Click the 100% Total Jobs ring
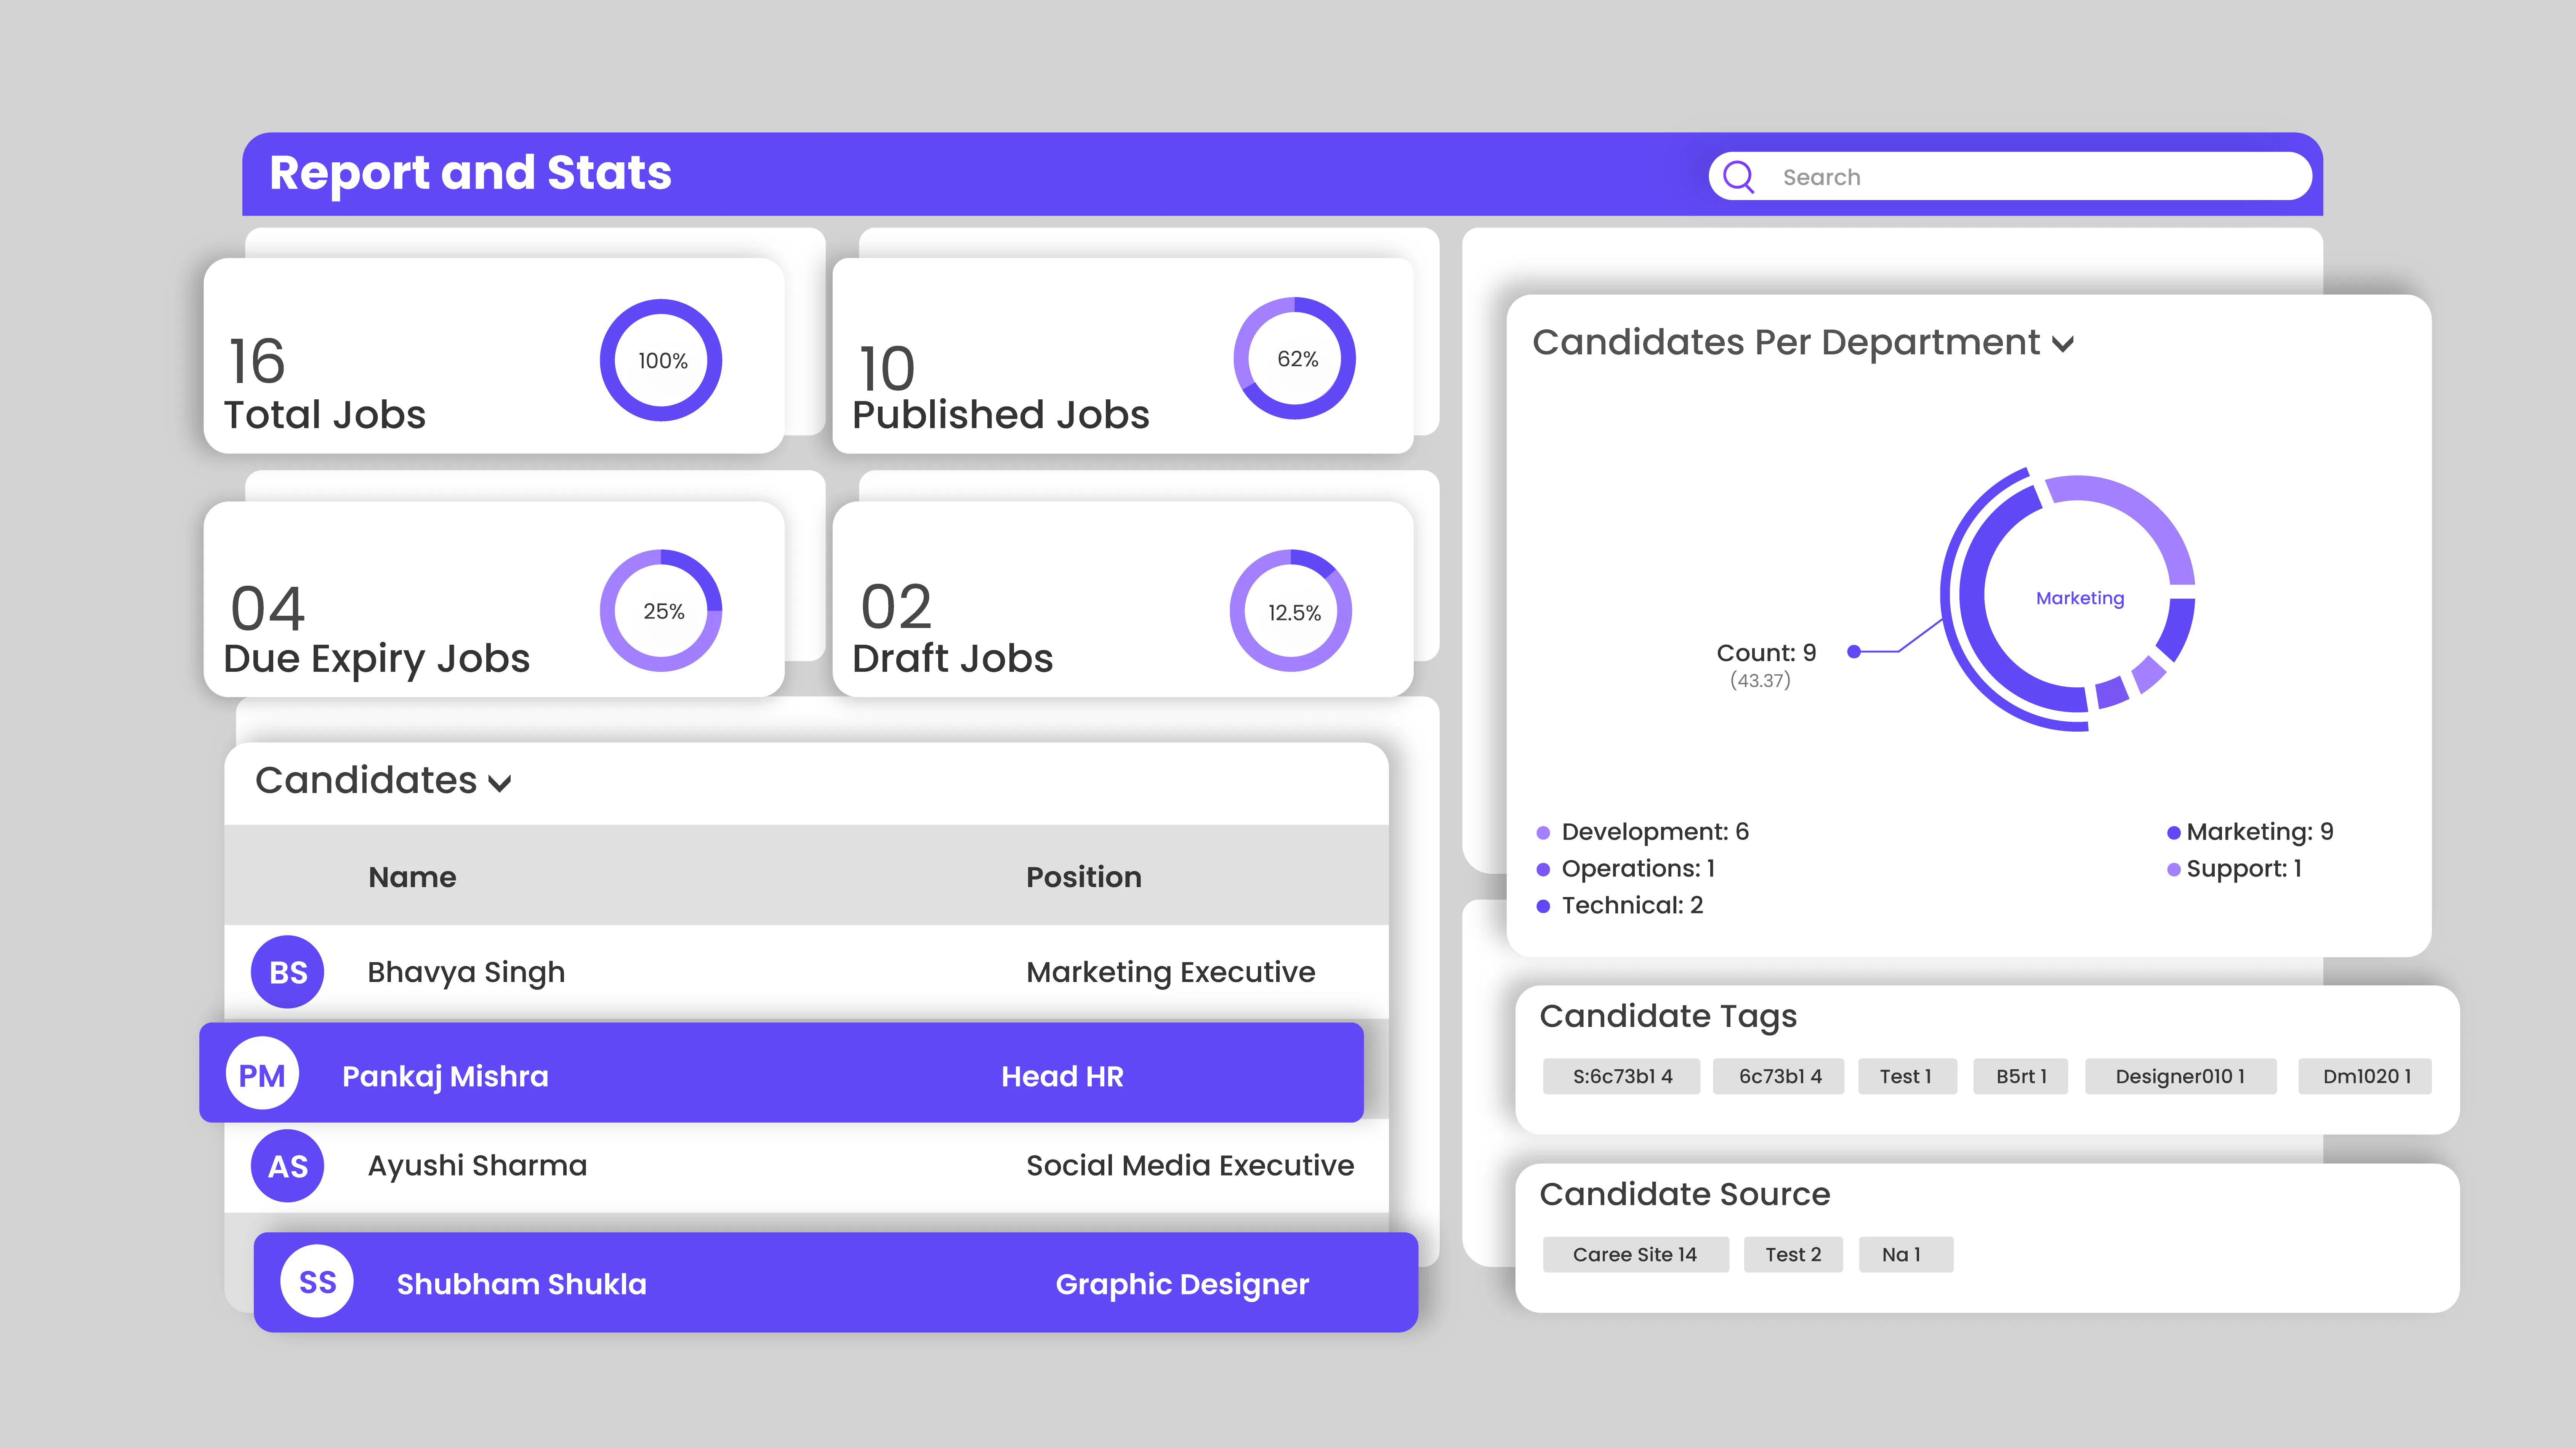 point(661,360)
